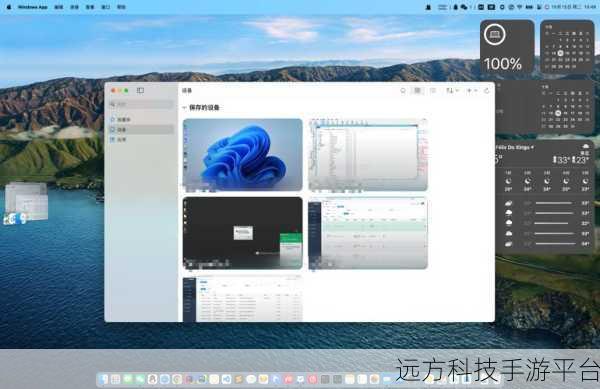
Task: Open the 帮助 menu in the menu bar
Action: point(121,7)
